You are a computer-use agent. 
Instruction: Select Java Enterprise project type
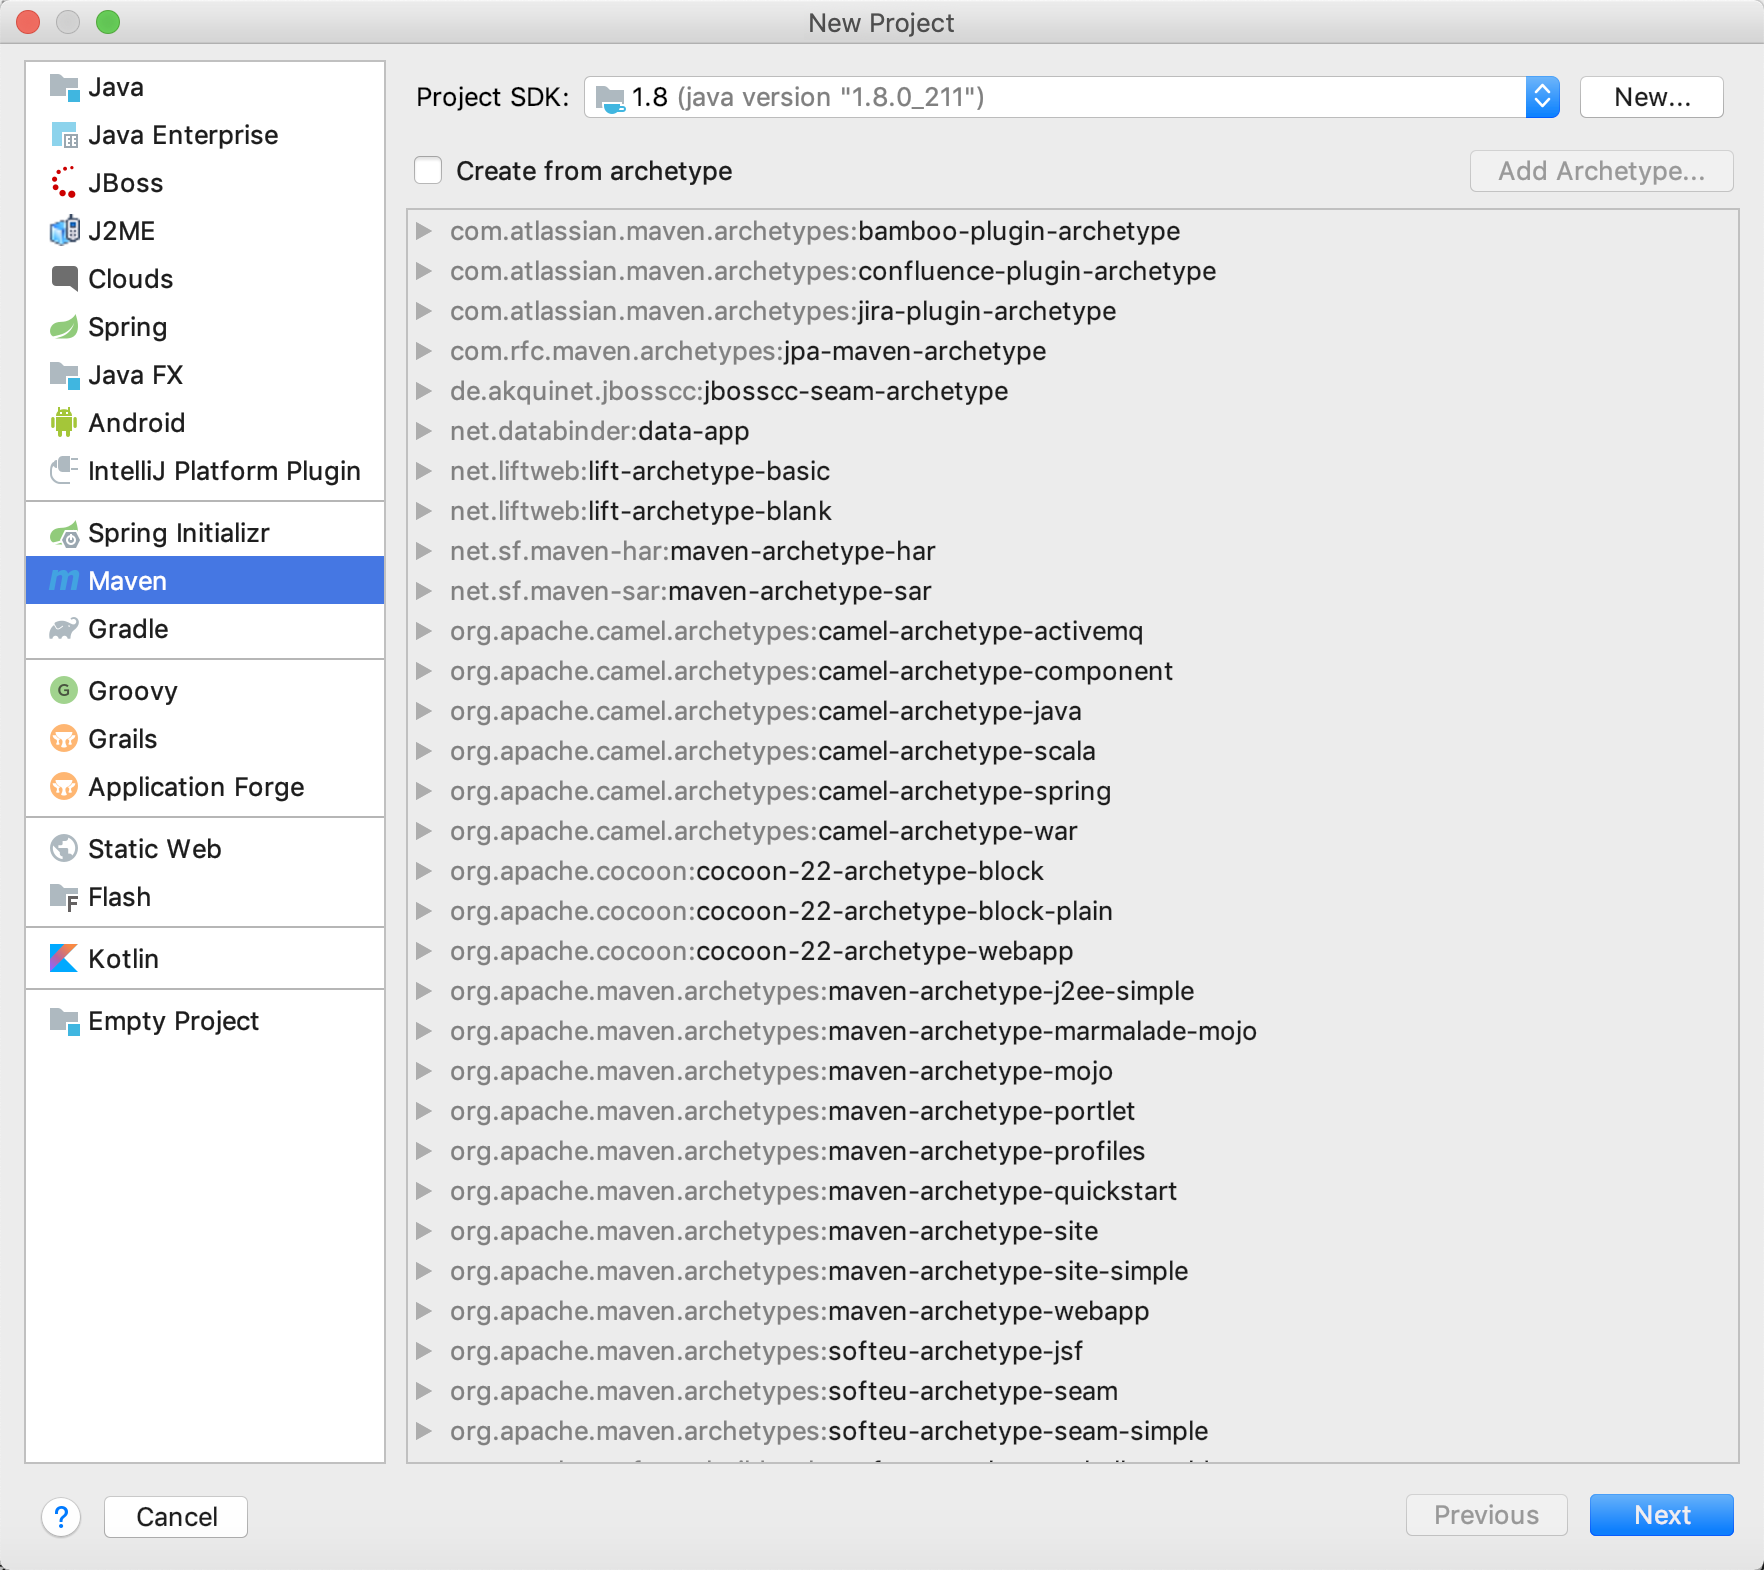pos(183,135)
